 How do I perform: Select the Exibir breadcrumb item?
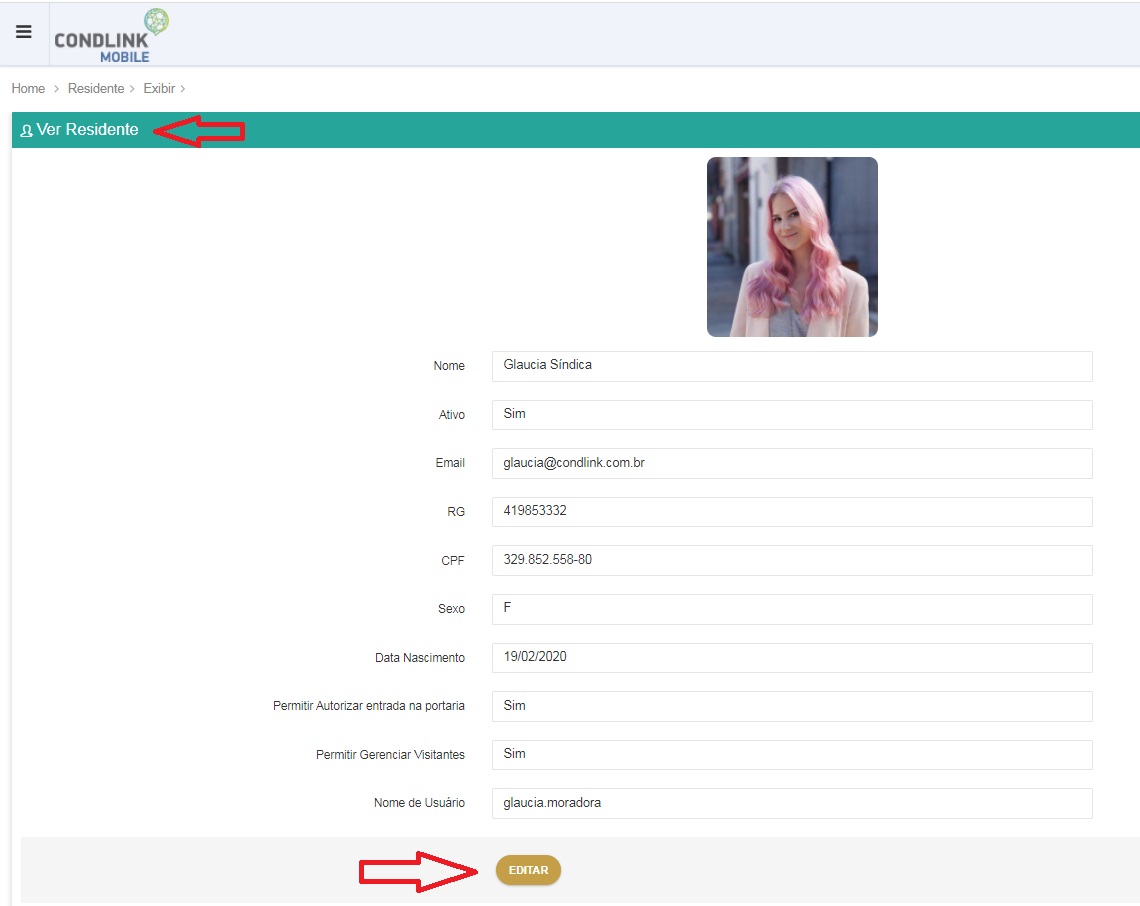(x=159, y=89)
